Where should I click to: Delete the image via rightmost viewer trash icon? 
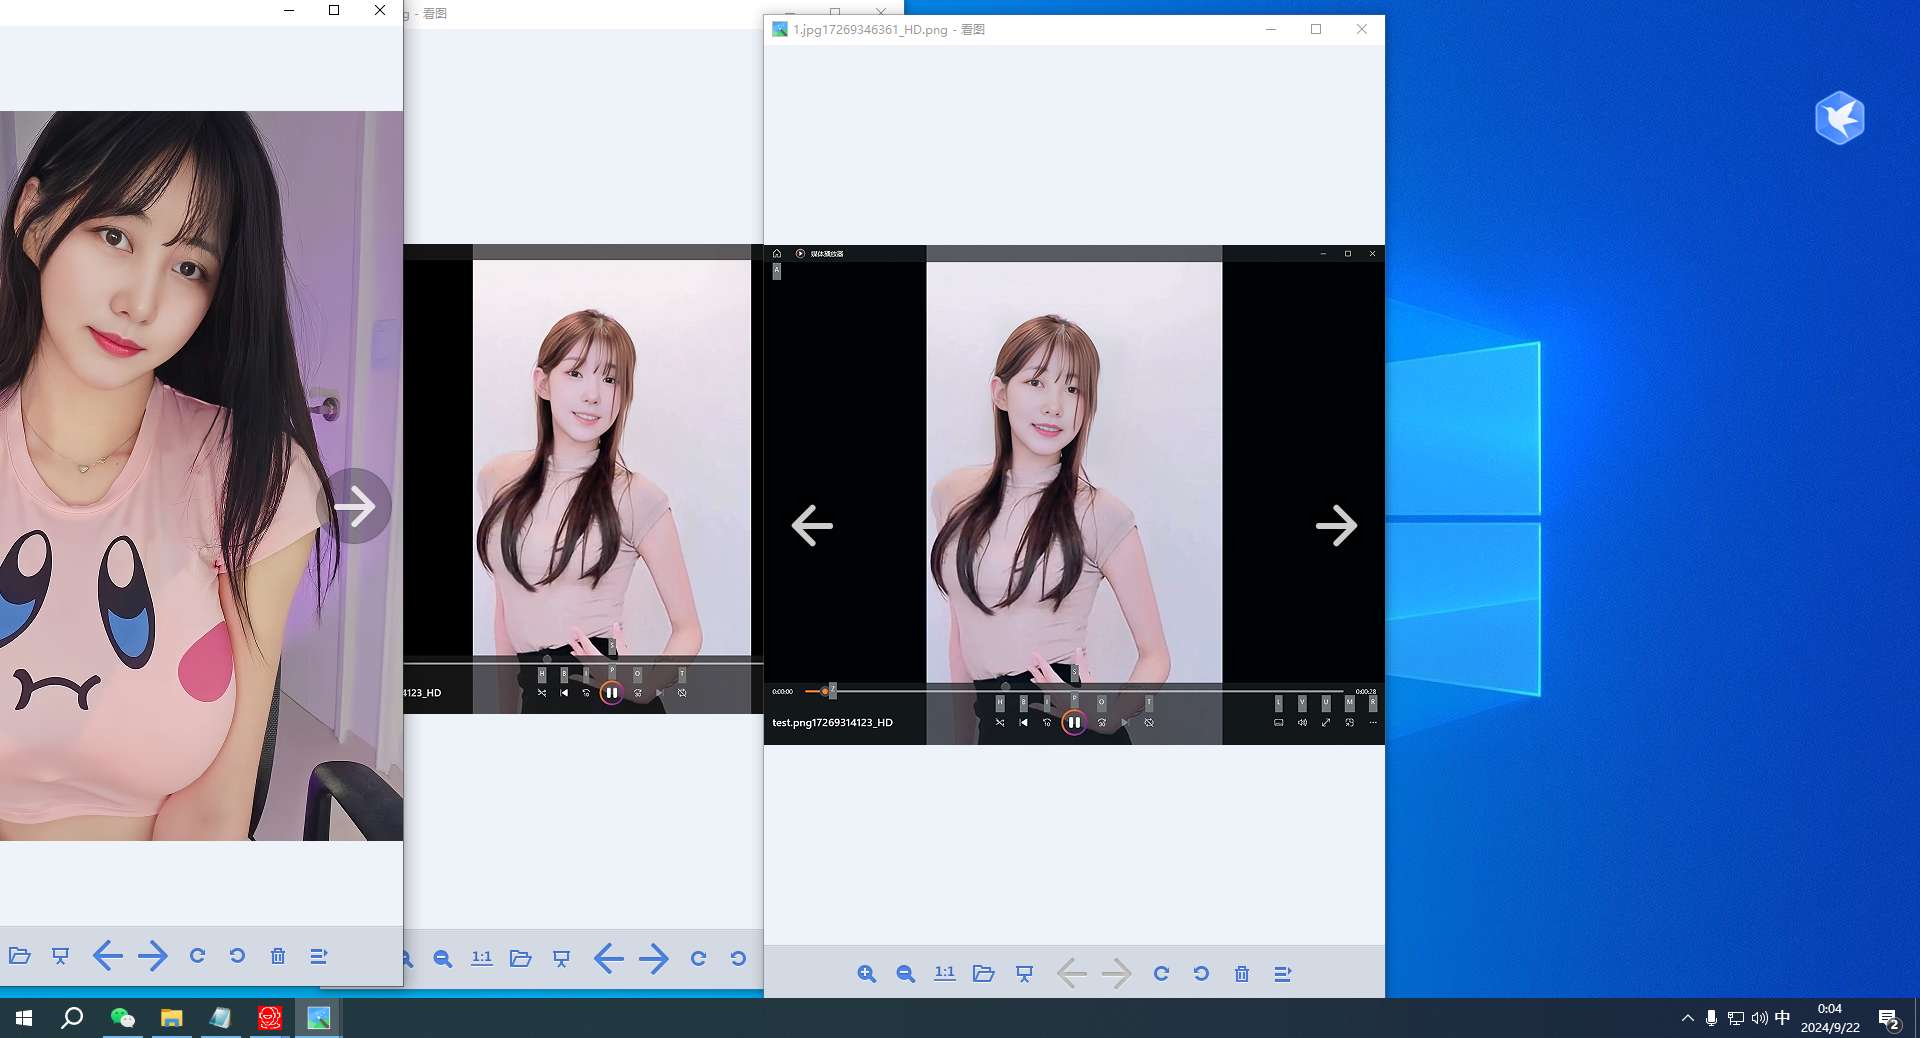(x=1241, y=973)
